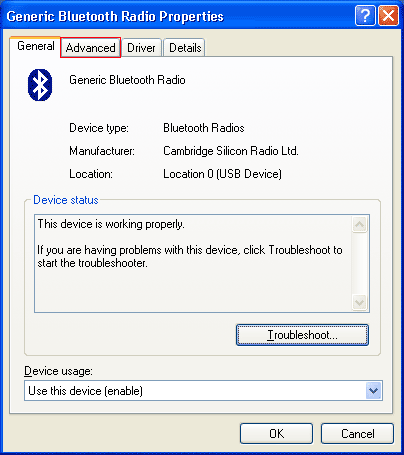
Task: Click the Troubleshoot button
Action: click(302, 335)
